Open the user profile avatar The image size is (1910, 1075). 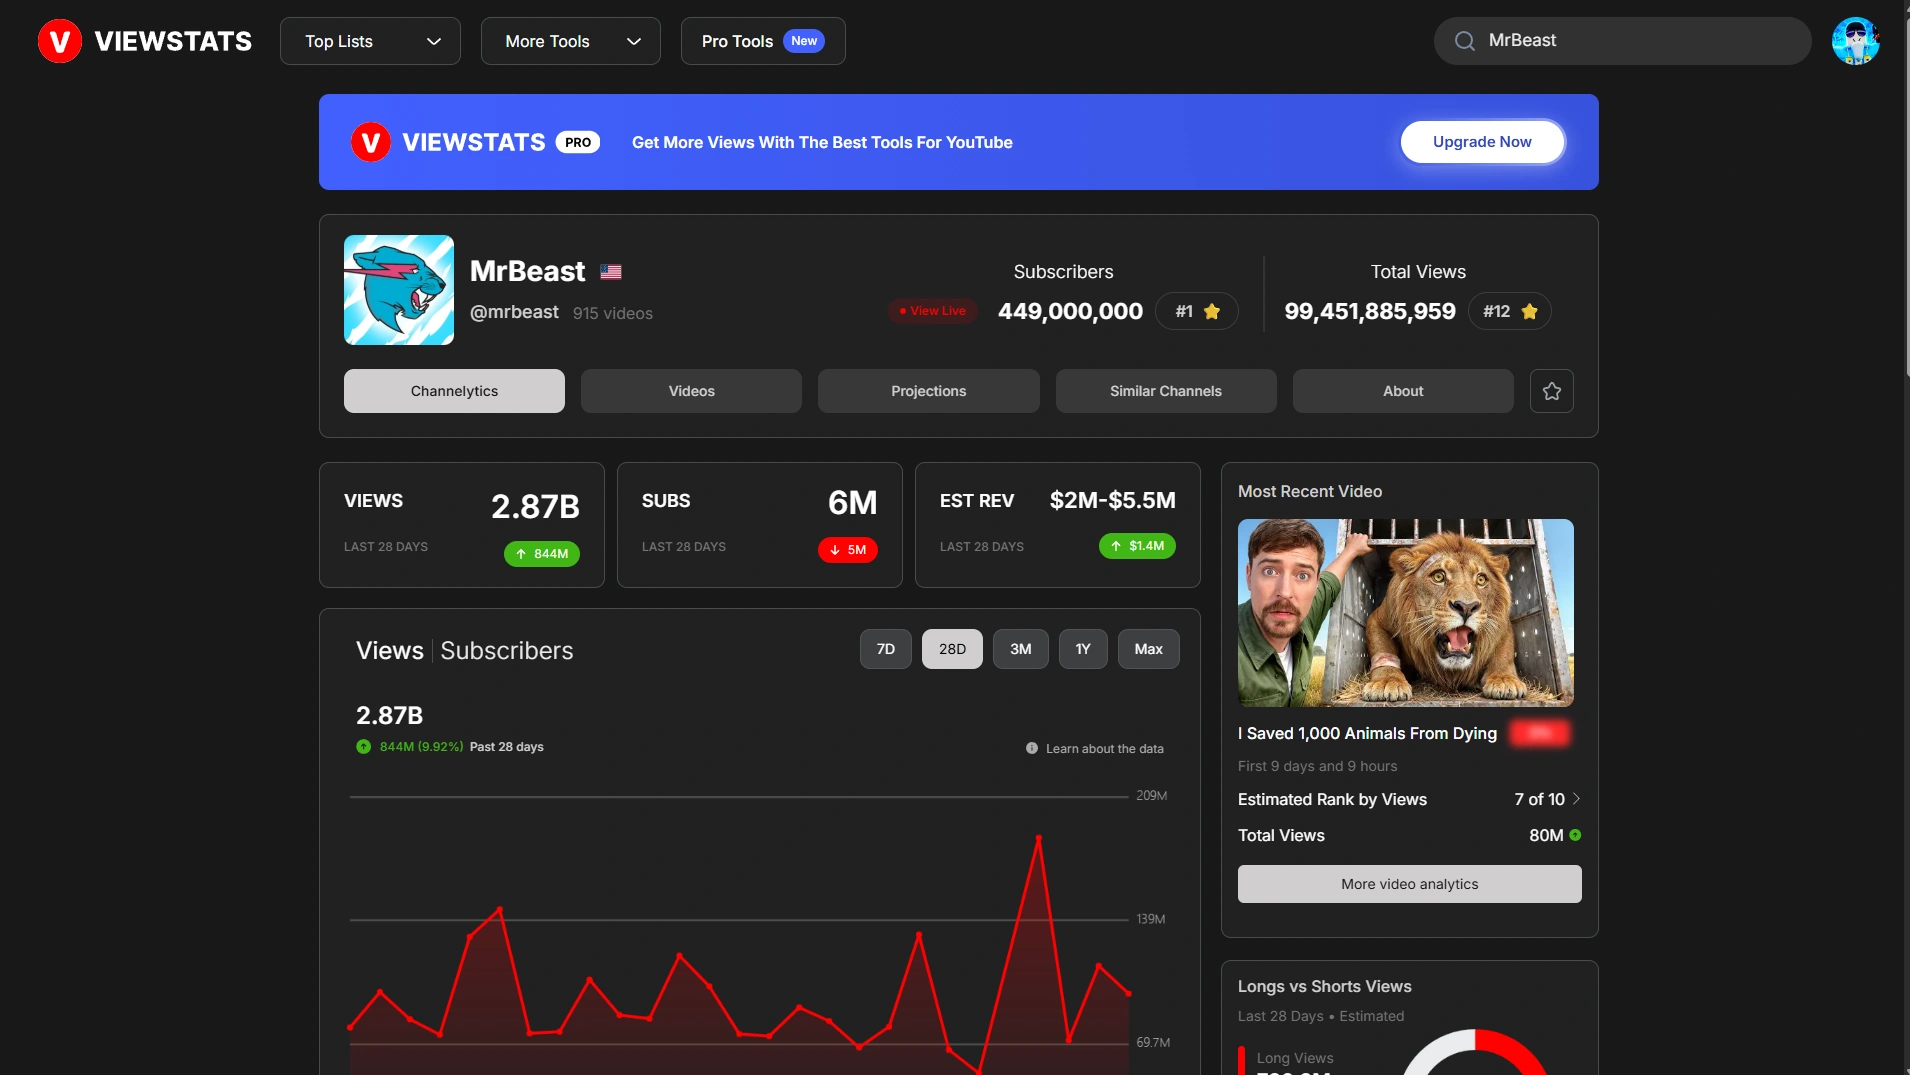pyautogui.click(x=1856, y=41)
